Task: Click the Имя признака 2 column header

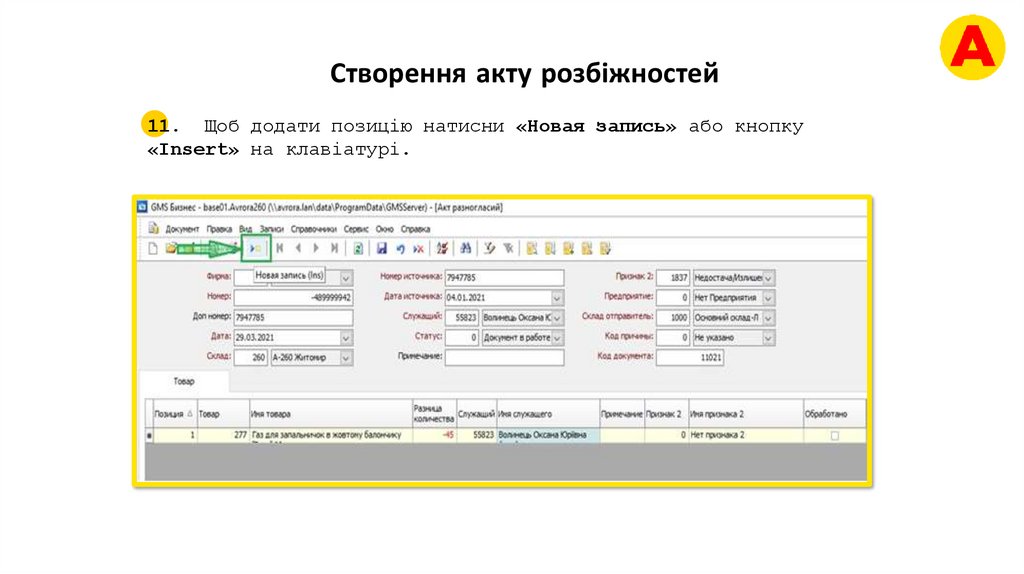Action: coord(746,414)
